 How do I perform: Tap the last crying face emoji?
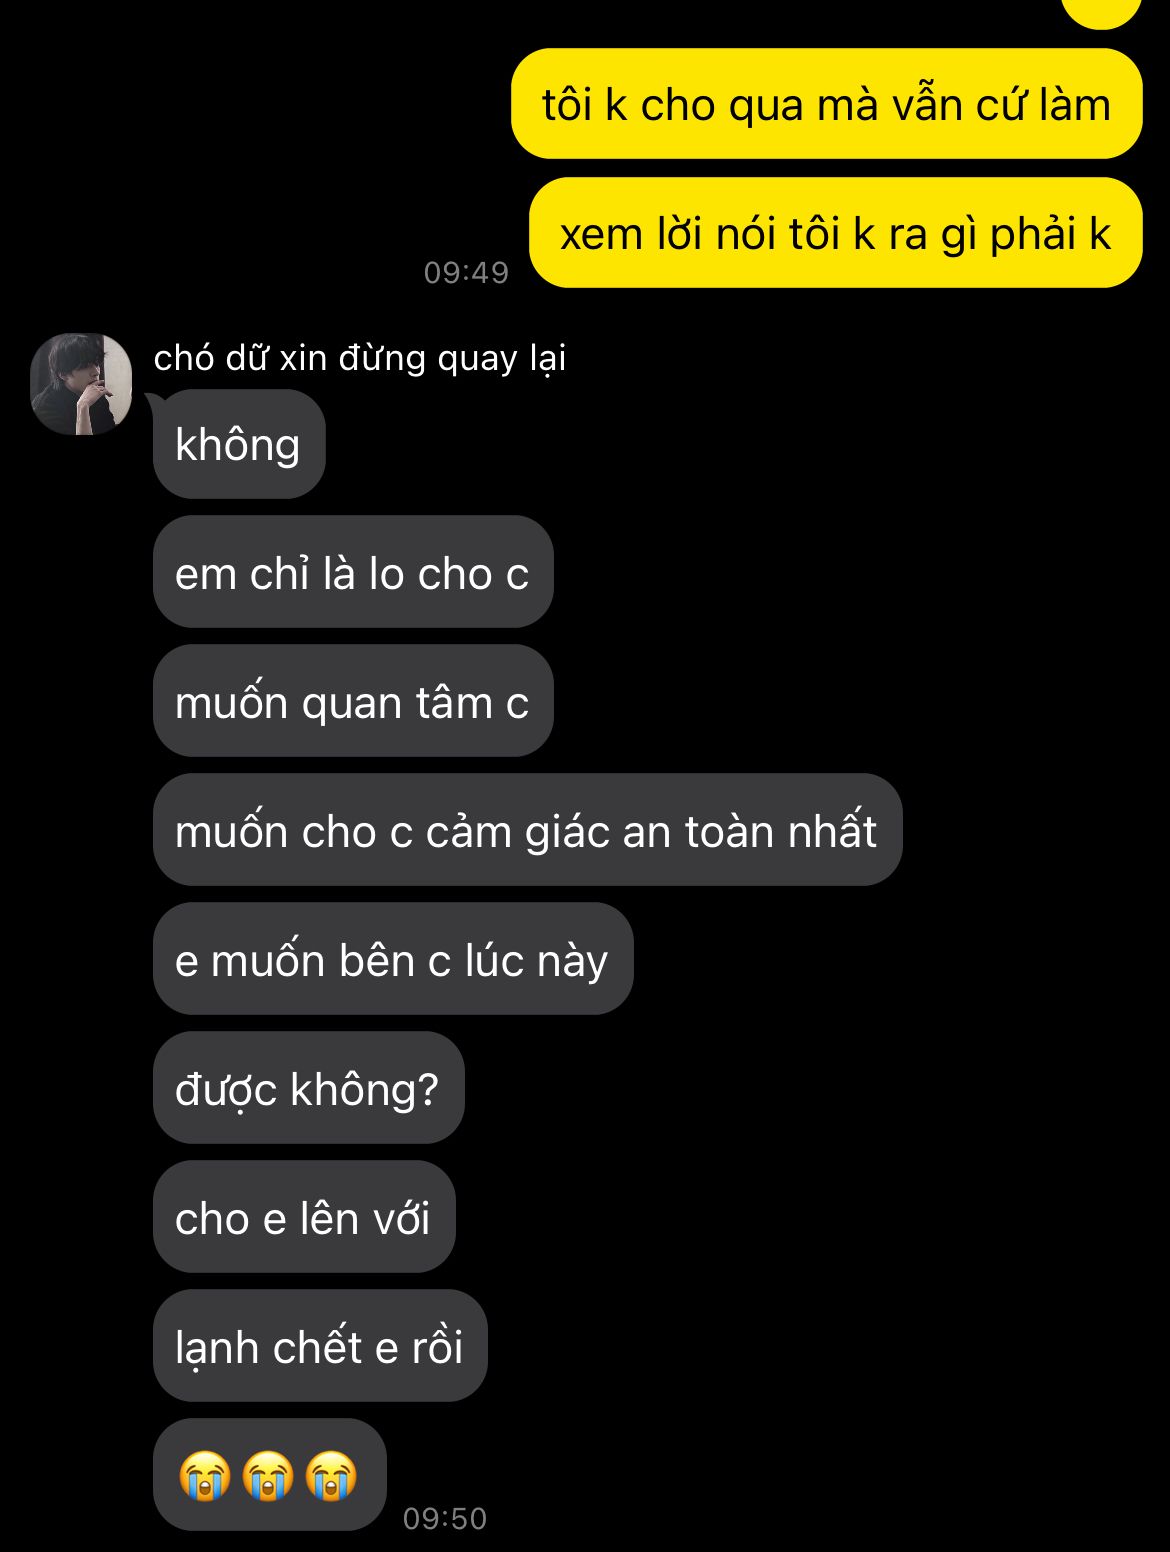332,1476
